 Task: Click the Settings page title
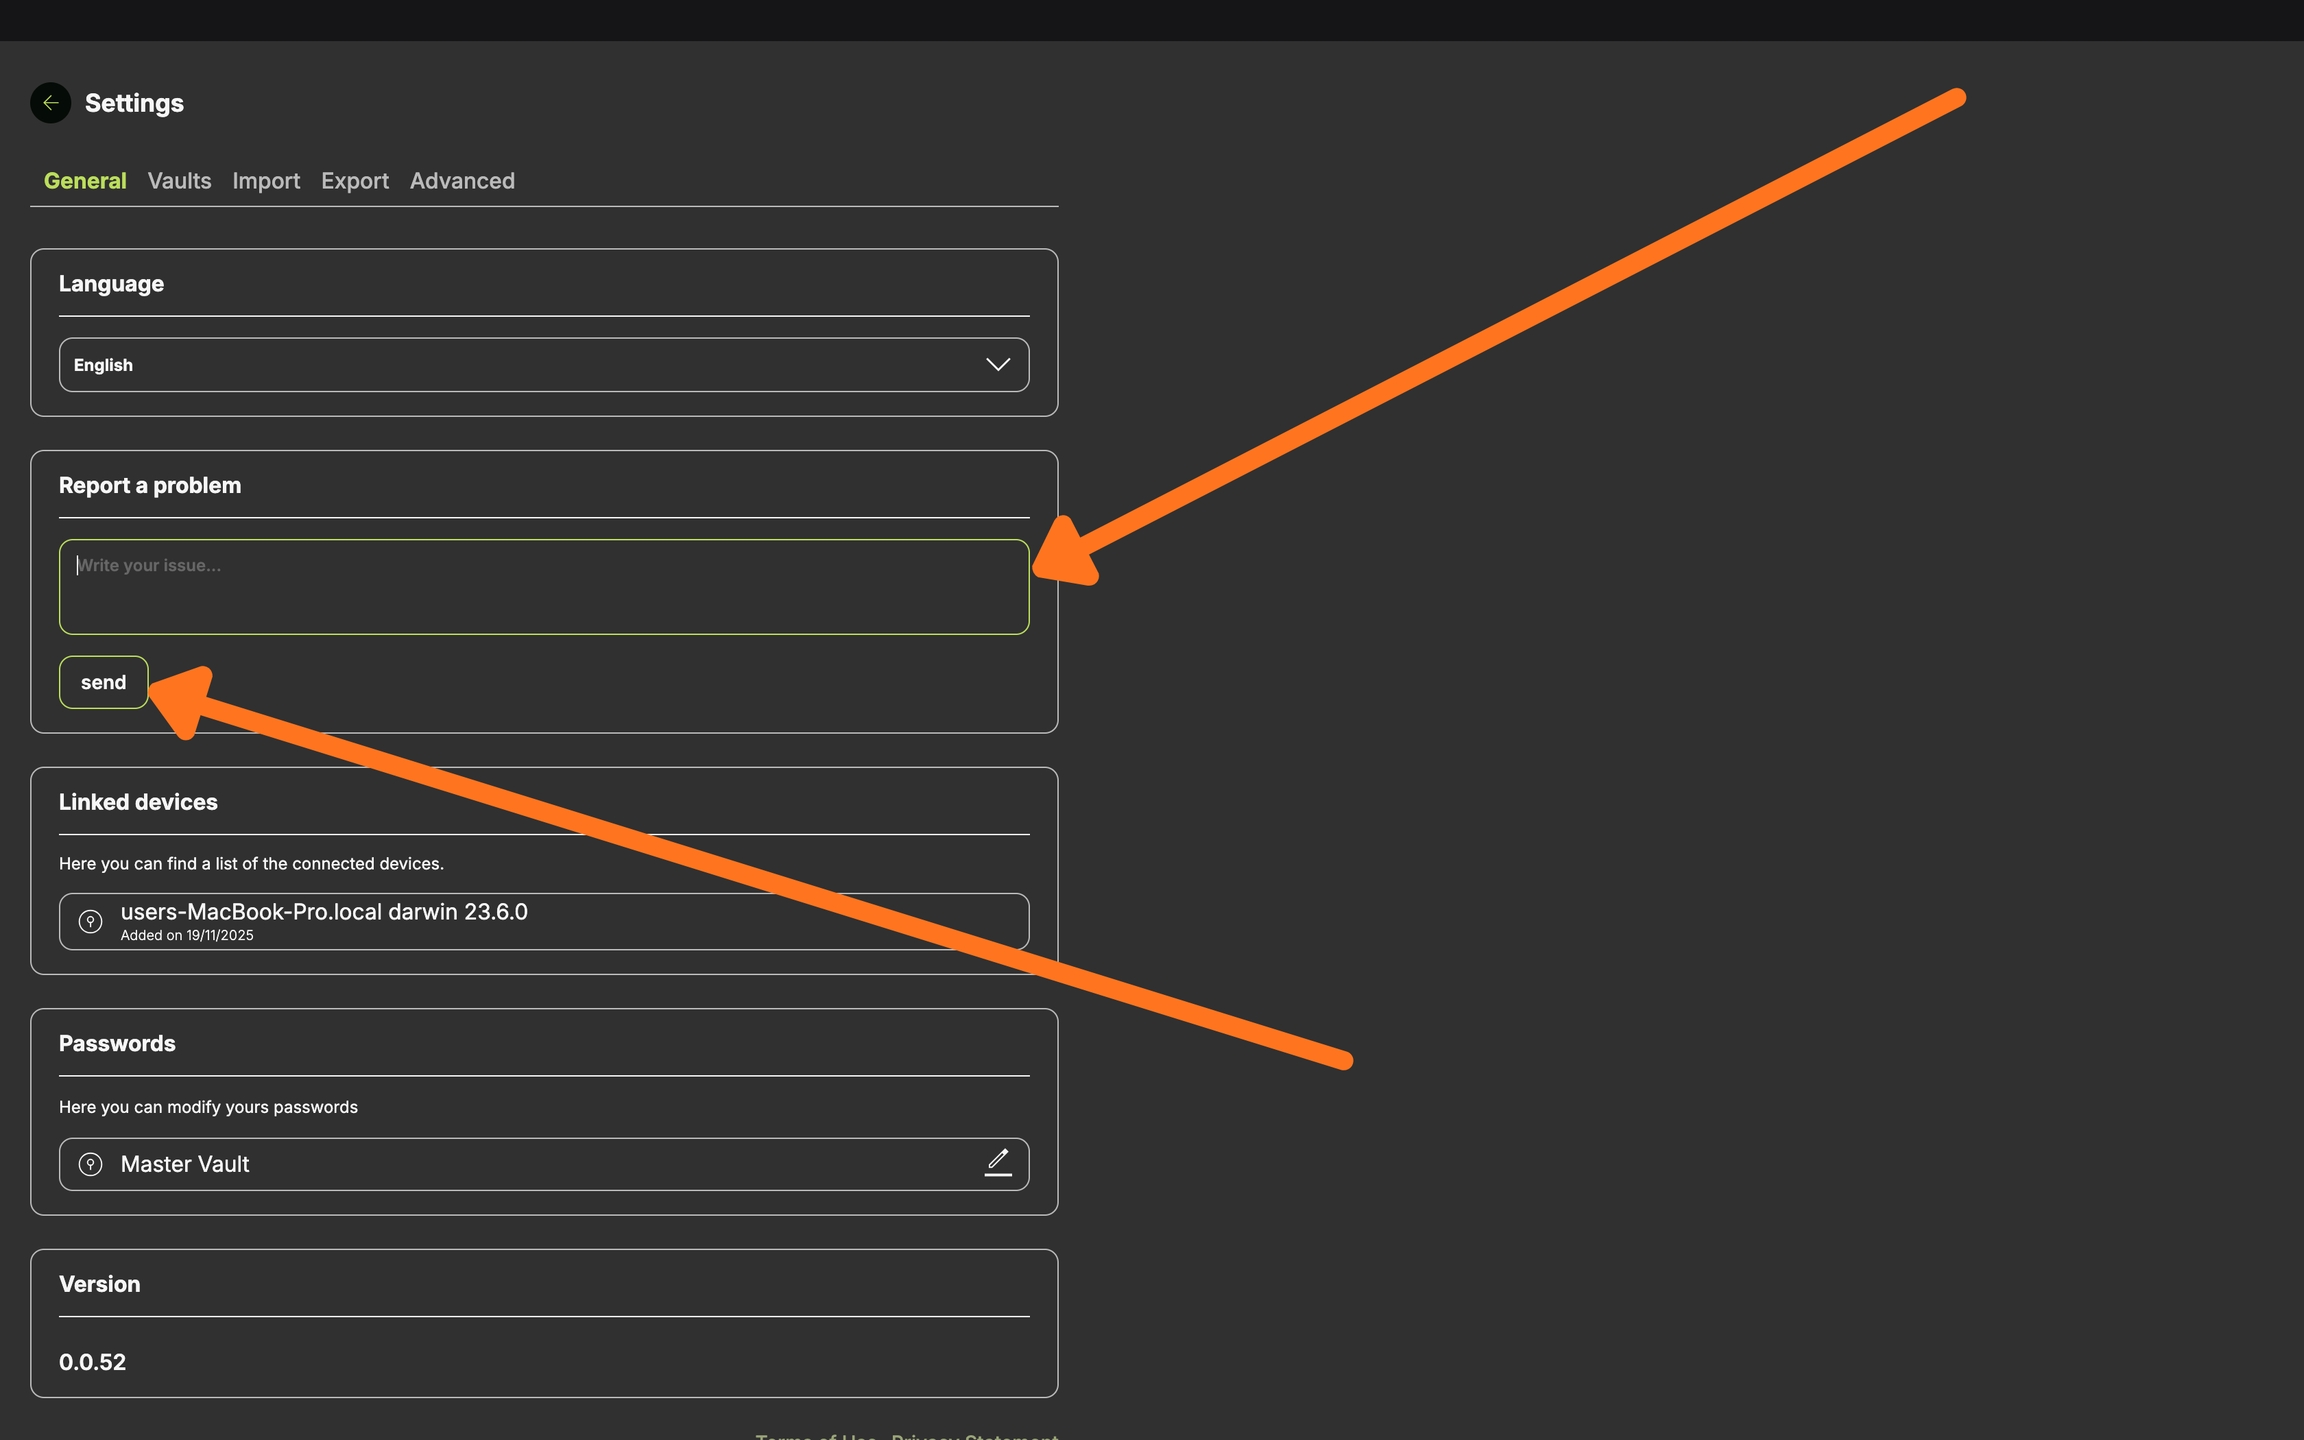134,103
